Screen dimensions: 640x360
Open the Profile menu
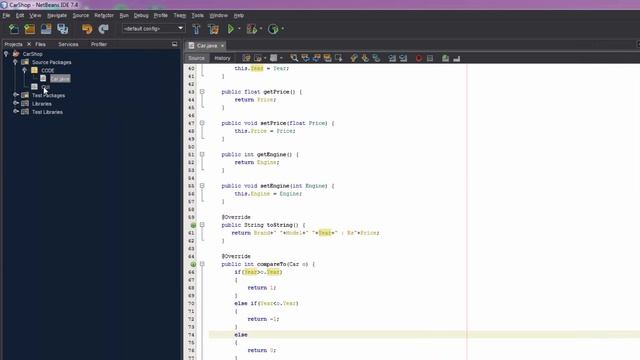click(x=160, y=16)
